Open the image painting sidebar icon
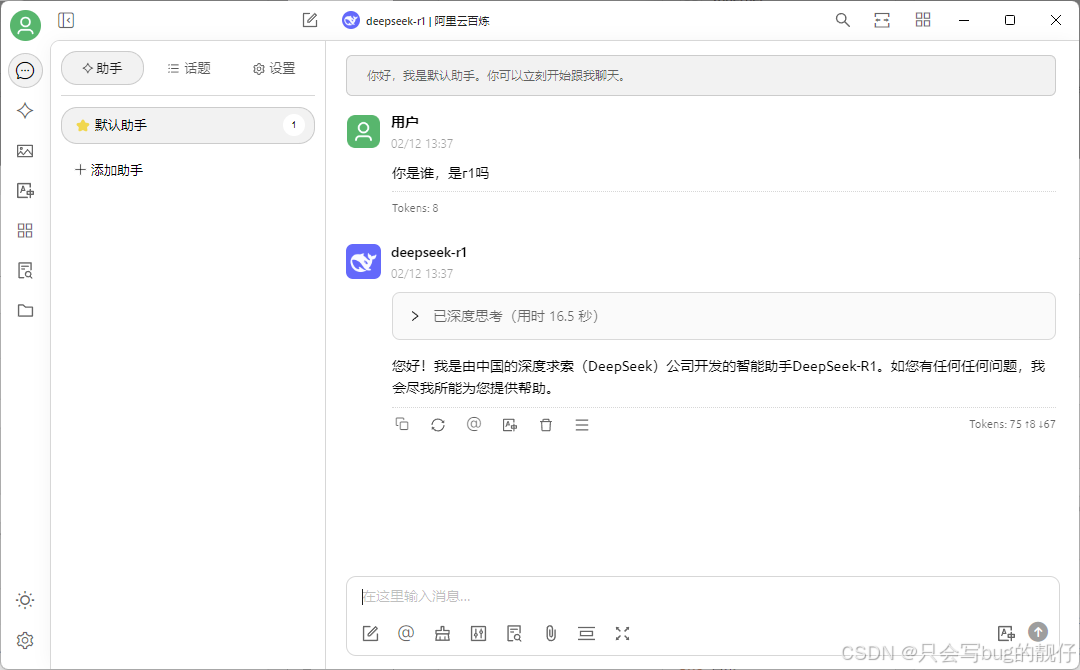This screenshot has width=1080, height=670. (x=25, y=151)
